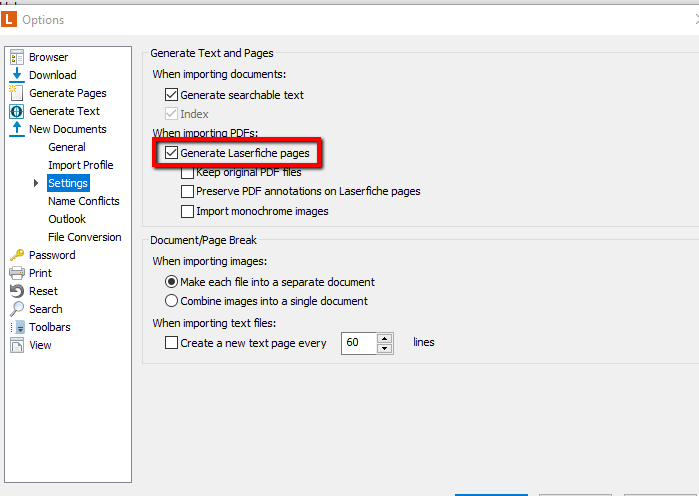Toggle Generate Laserfiche pages checkbox
699x496 pixels.
172,153
